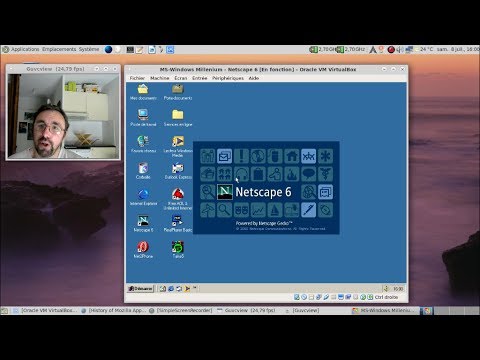
Task: Click Show Desktop quick launch icon
Action: (x=163, y=288)
